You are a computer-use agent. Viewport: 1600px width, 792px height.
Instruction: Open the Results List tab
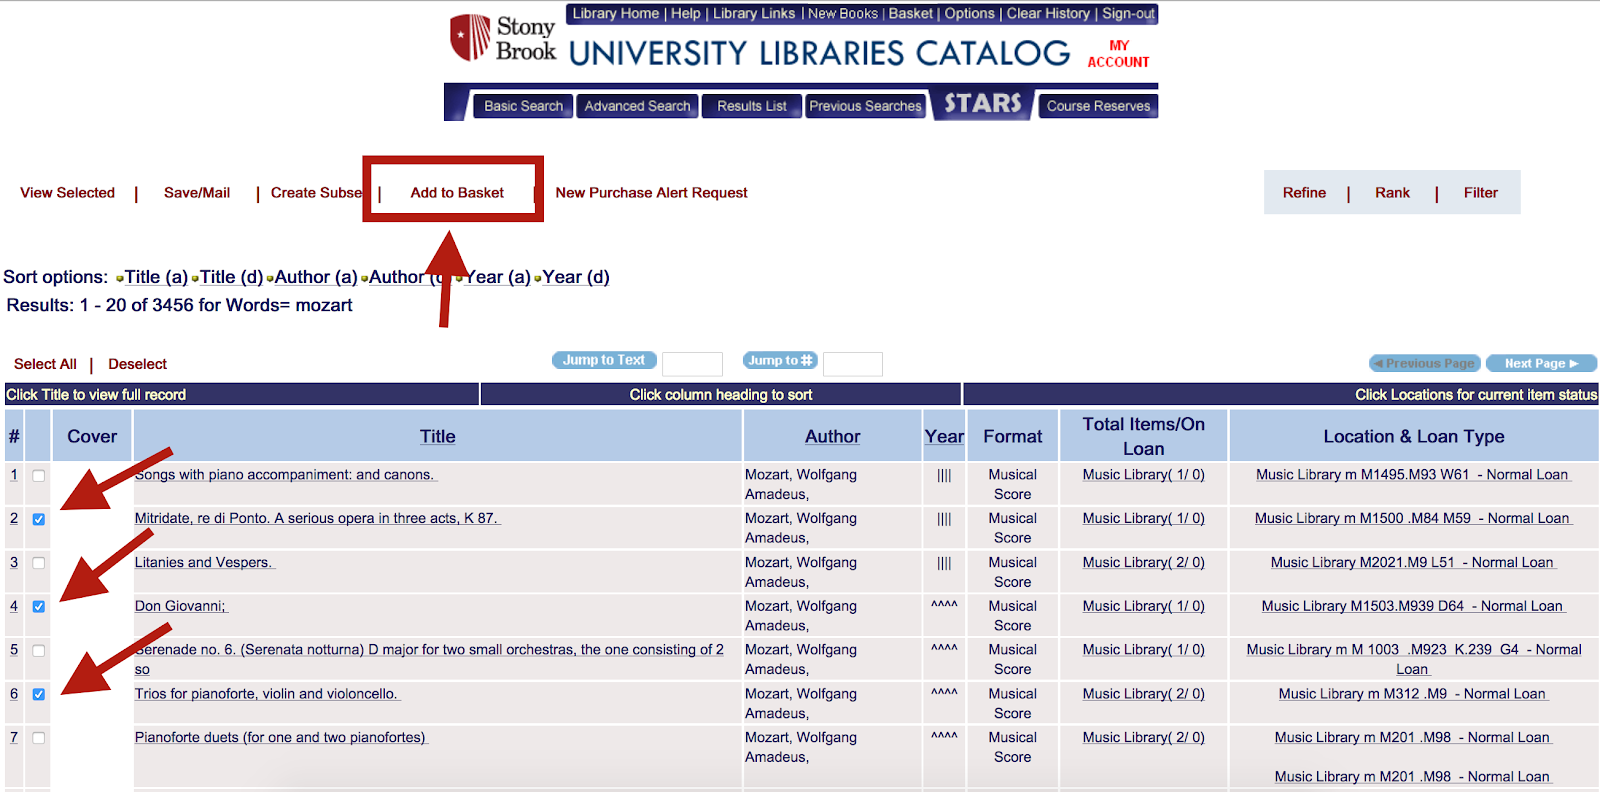pyautogui.click(x=752, y=106)
